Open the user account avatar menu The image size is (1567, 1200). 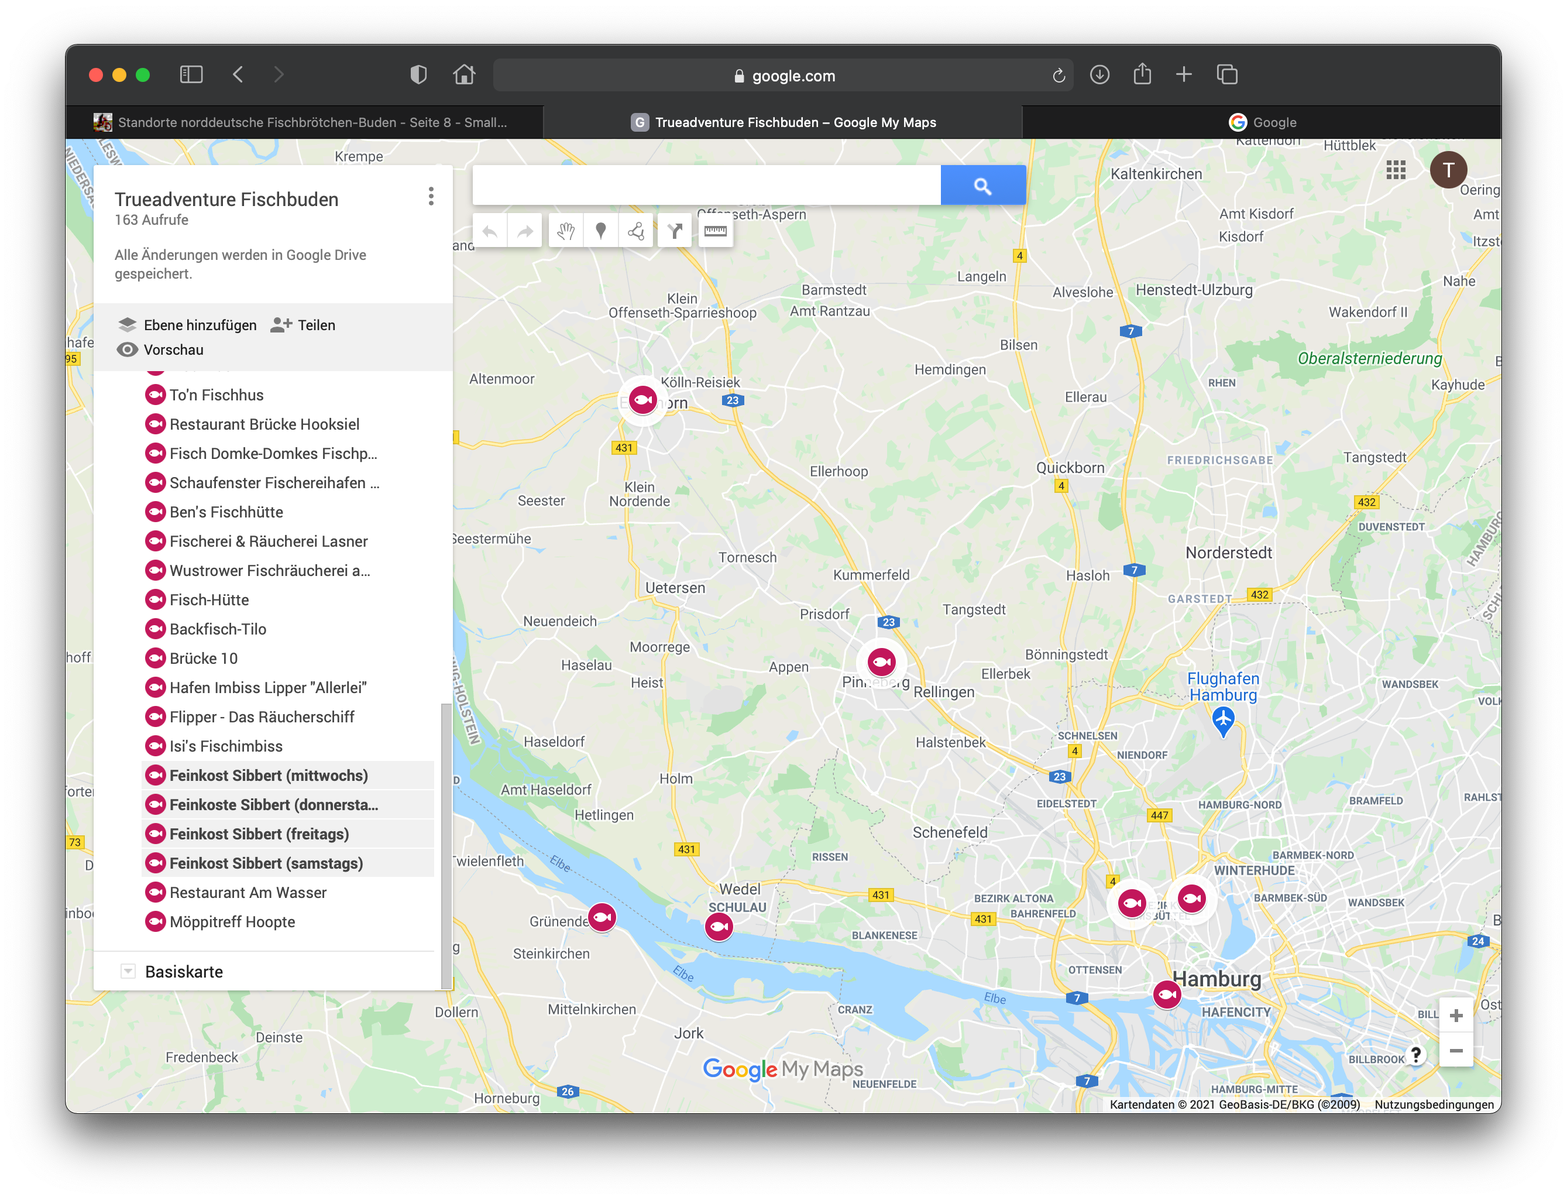(x=1448, y=170)
